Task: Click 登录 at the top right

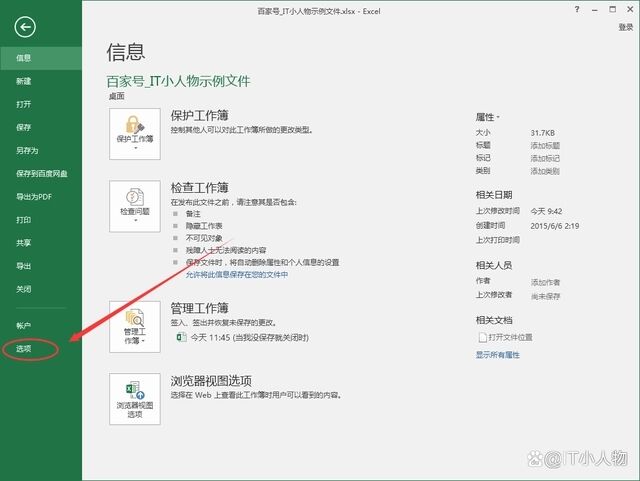Action: pos(626,27)
